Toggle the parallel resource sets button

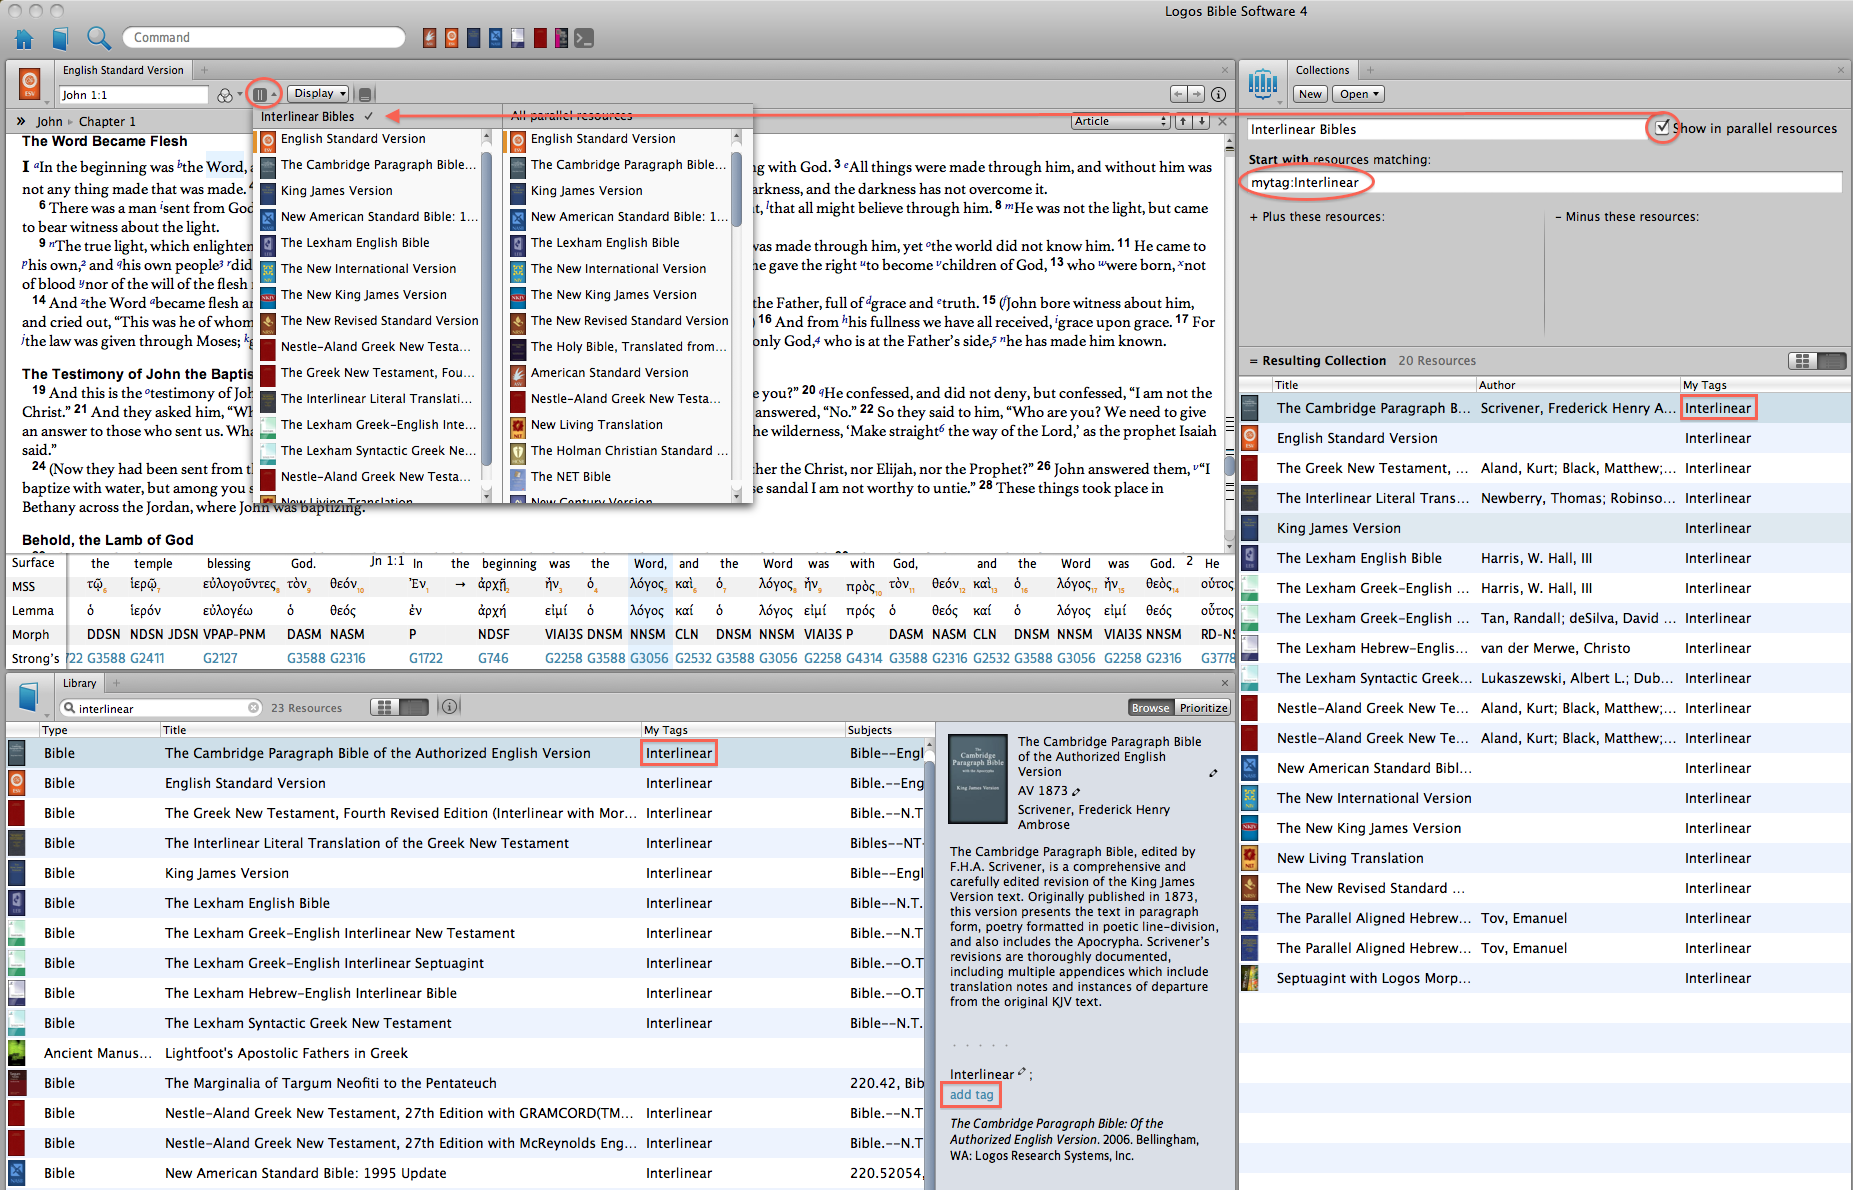260,94
